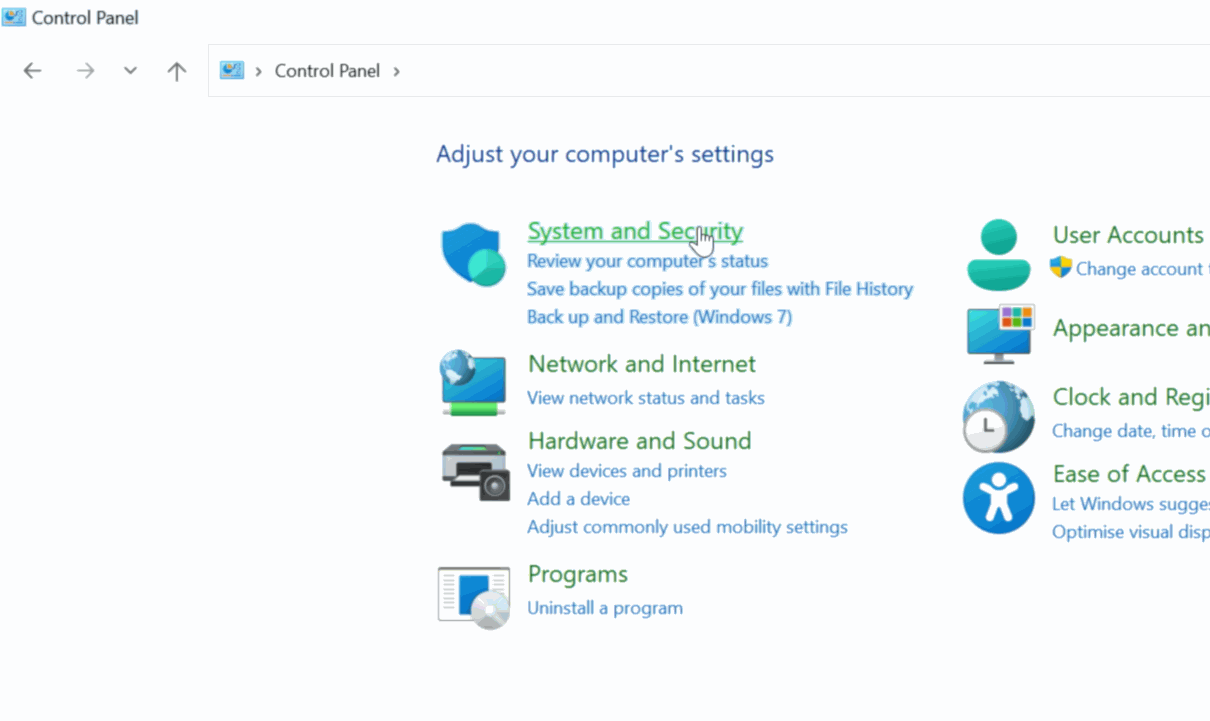Open Back up and Restore (Windows 7)
Image resolution: width=1210 pixels, height=721 pixels.
[659, 317]
